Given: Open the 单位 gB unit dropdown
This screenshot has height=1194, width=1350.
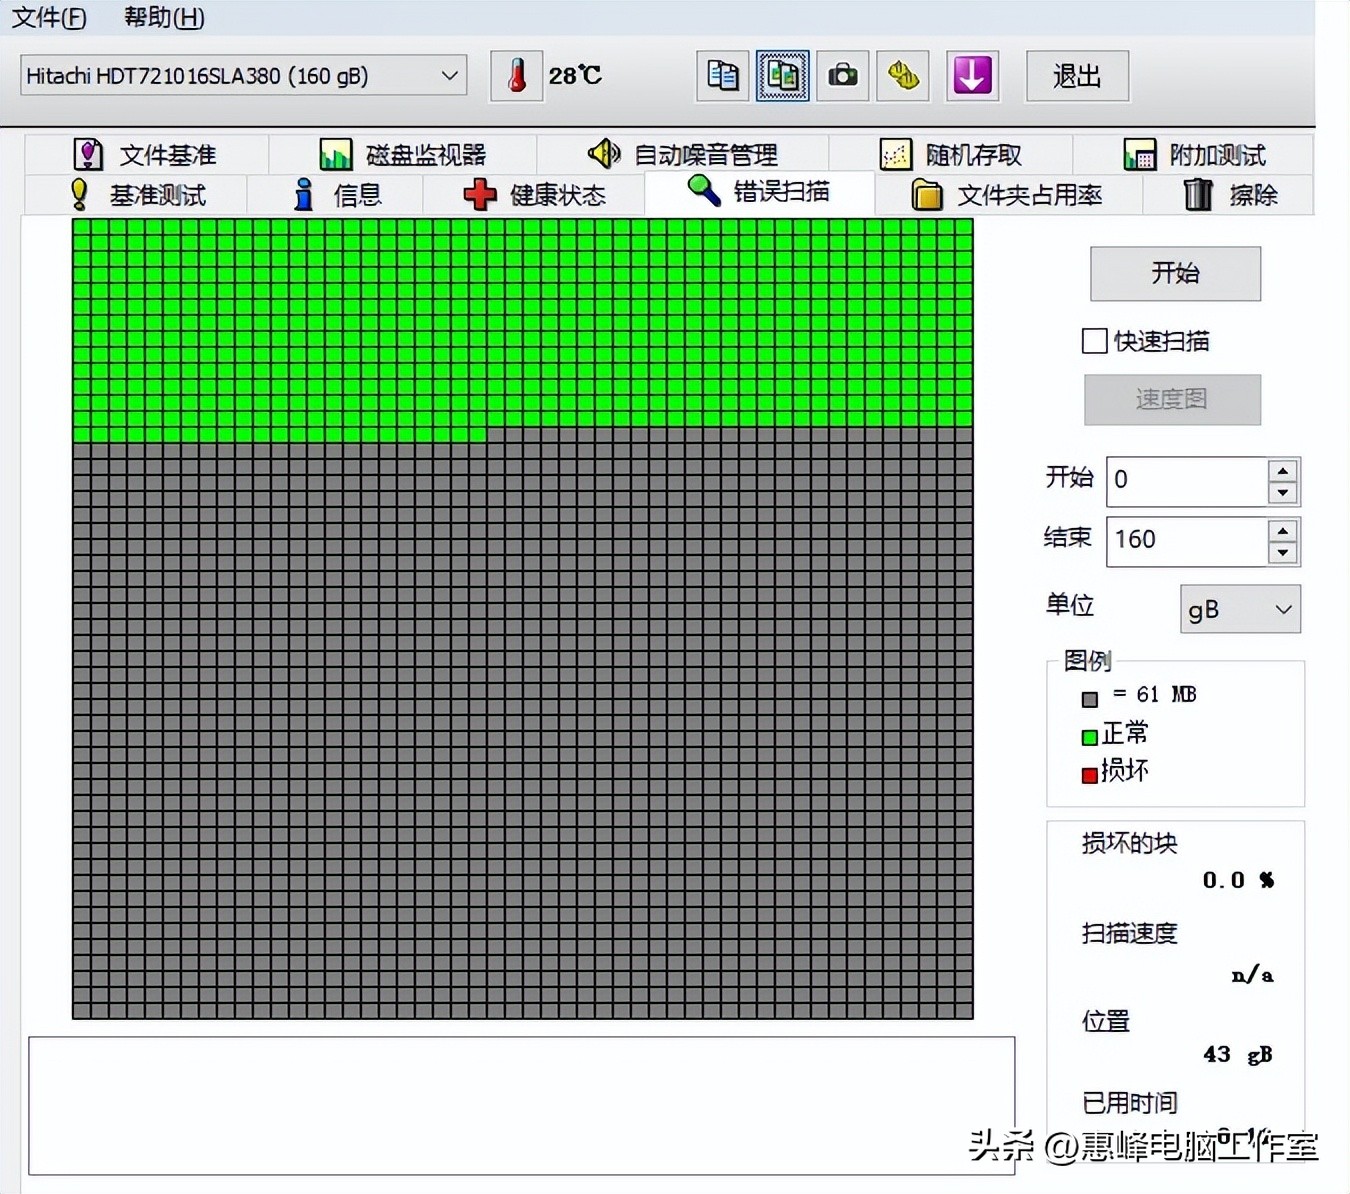Looking at the screenshot, I should 1240,609.
